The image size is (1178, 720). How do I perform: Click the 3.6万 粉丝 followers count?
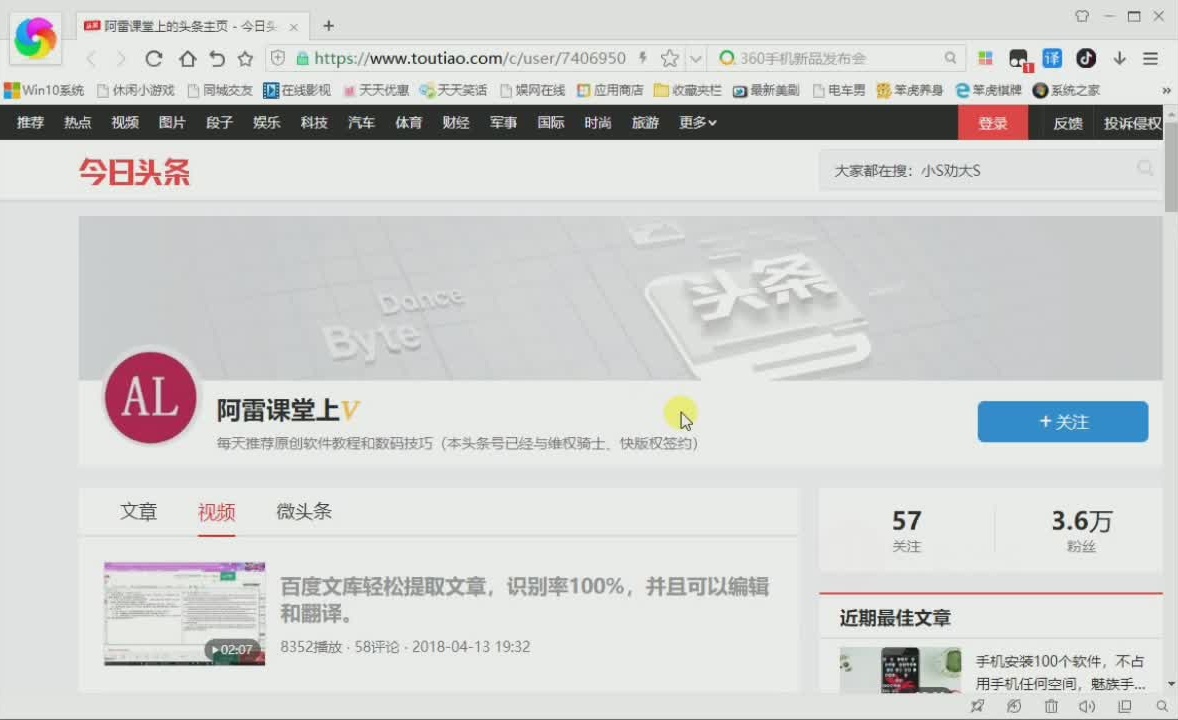(x=1082, y=530)
